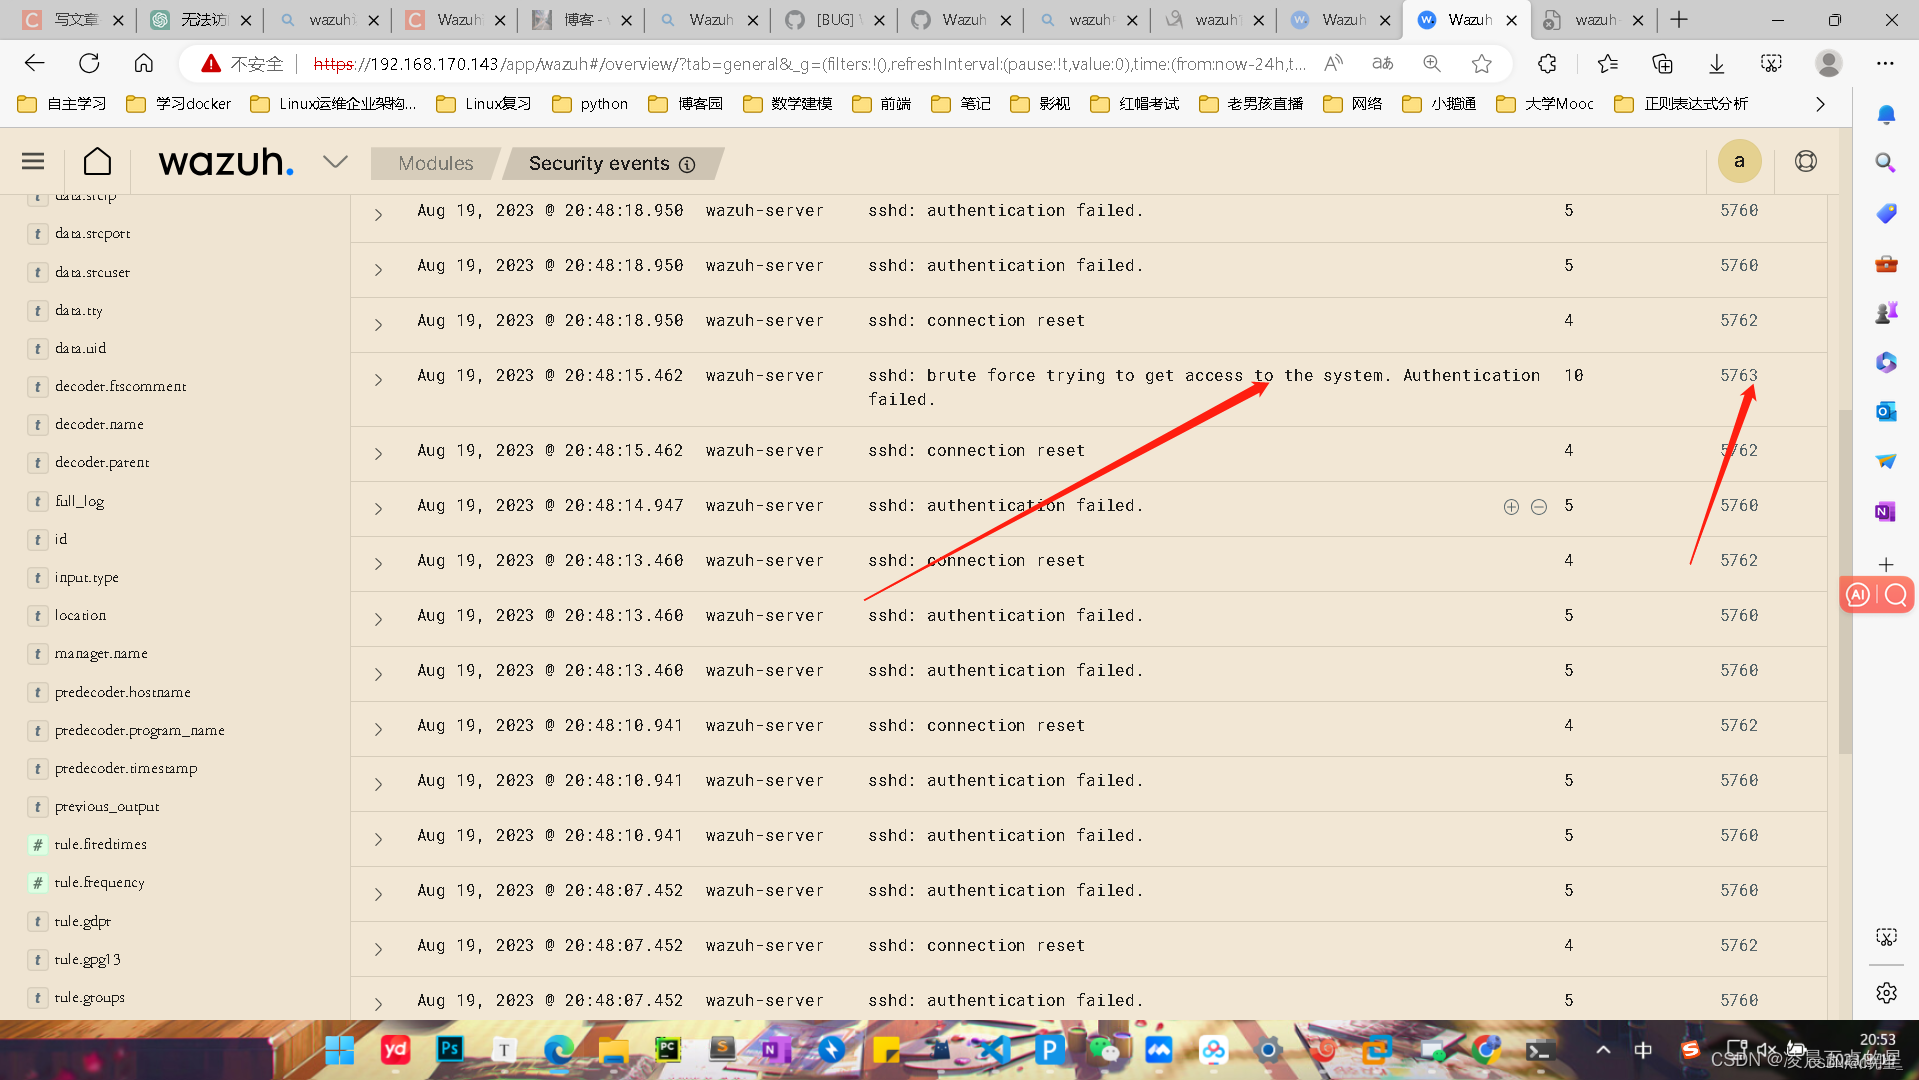This screenshot has width=1919, height=1080.
Task: Select the rule.firedtimes field
Action: click(100, 844)
